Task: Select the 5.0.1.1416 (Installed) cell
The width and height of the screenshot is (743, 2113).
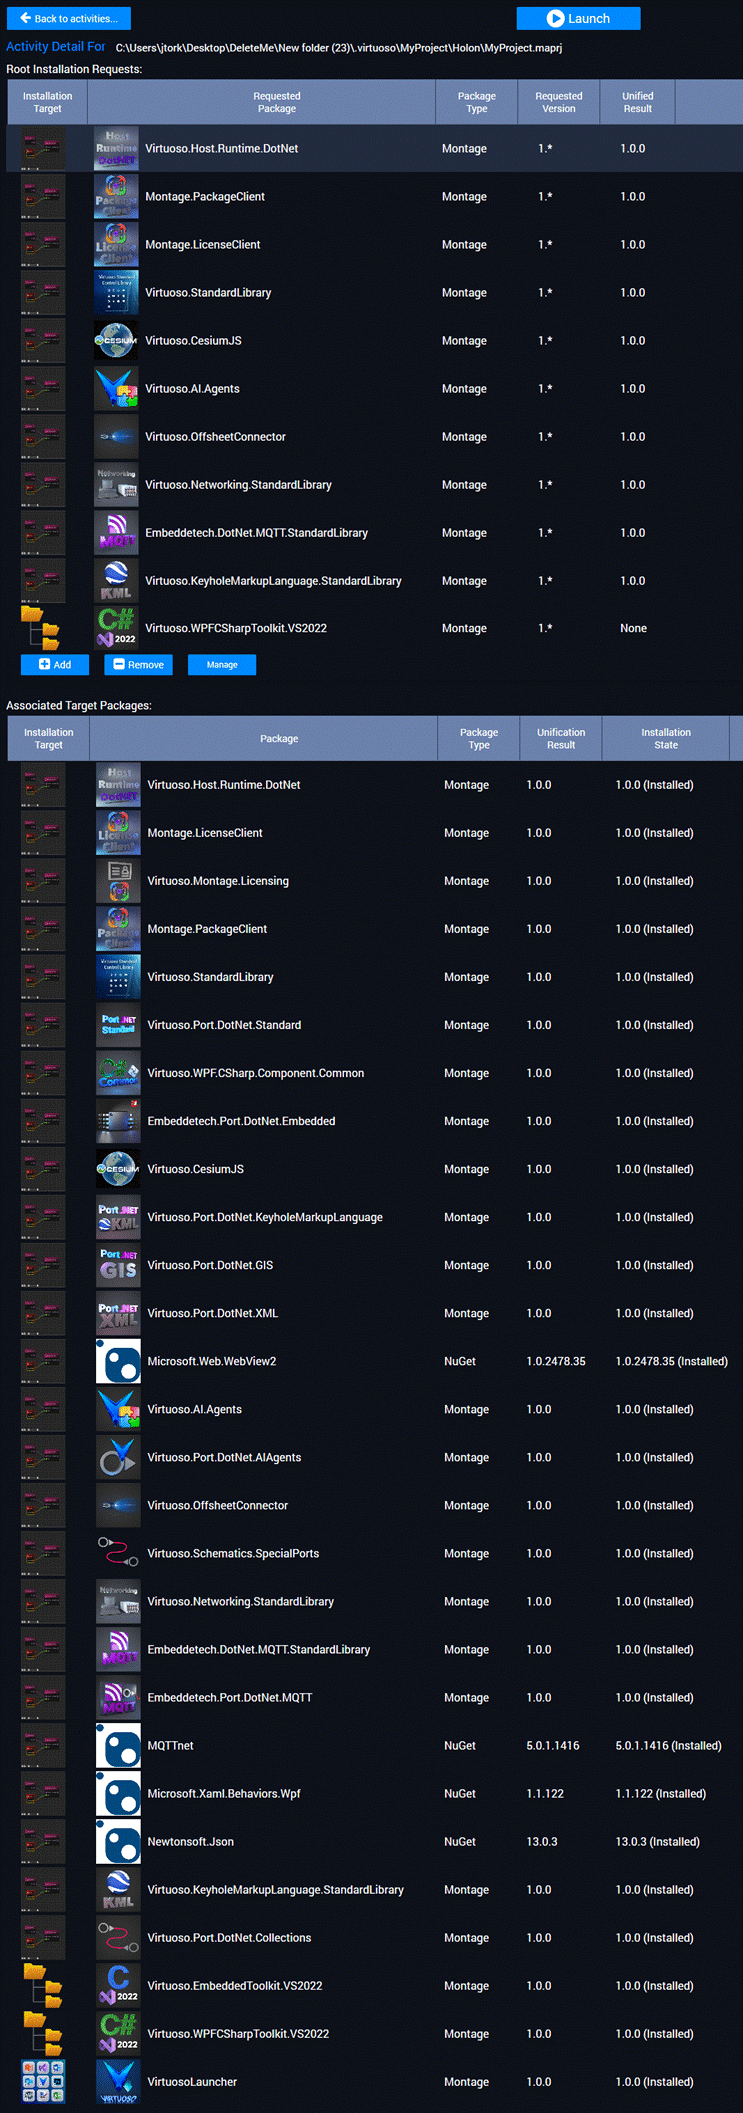Action: pyautogui.click(x=668, y=1745)
